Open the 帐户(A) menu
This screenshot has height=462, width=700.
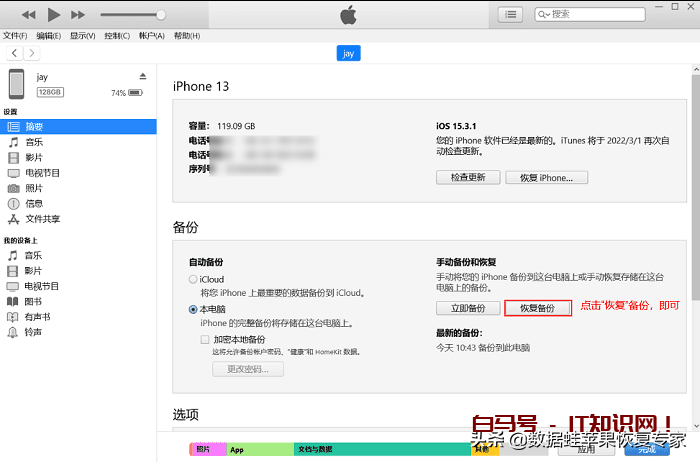click(x=152, y=36)
